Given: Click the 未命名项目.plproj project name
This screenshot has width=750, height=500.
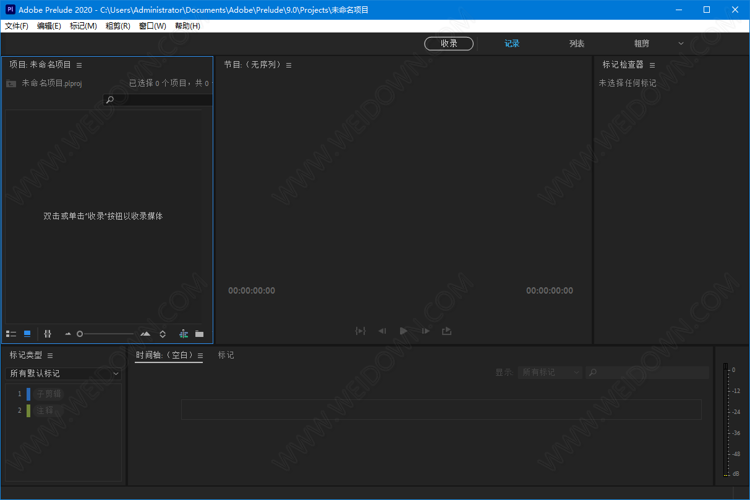Looking at the screenshot, I should tap(52, 84).
